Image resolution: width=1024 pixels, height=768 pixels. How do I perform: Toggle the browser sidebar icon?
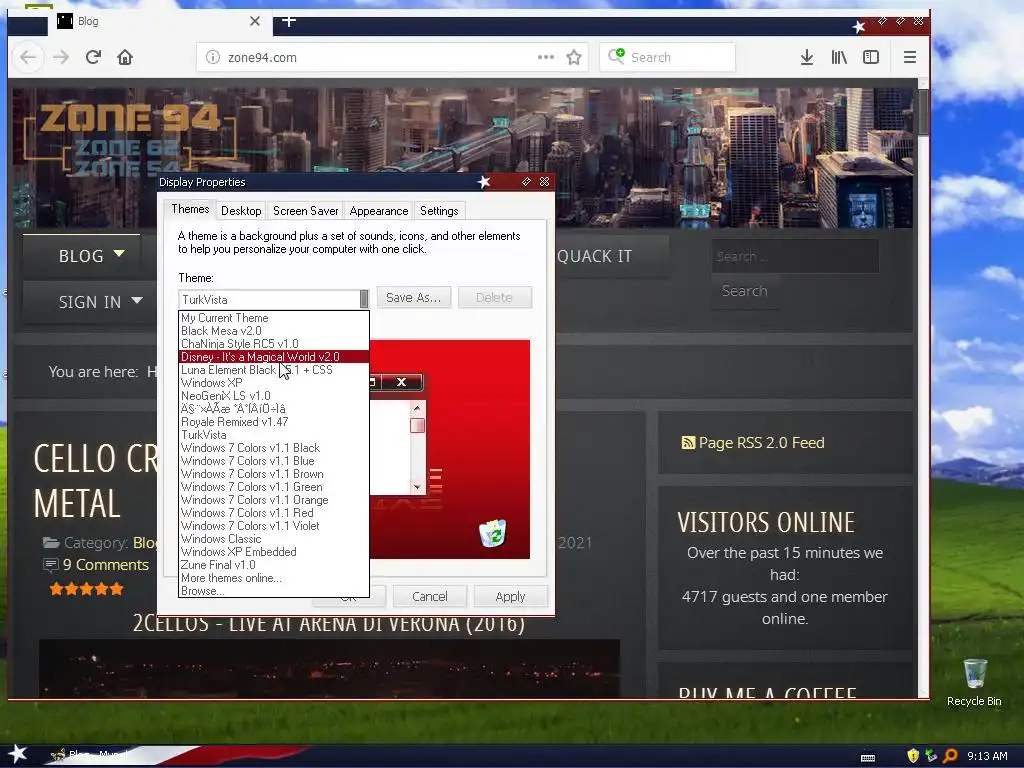[x=871, y=57]
